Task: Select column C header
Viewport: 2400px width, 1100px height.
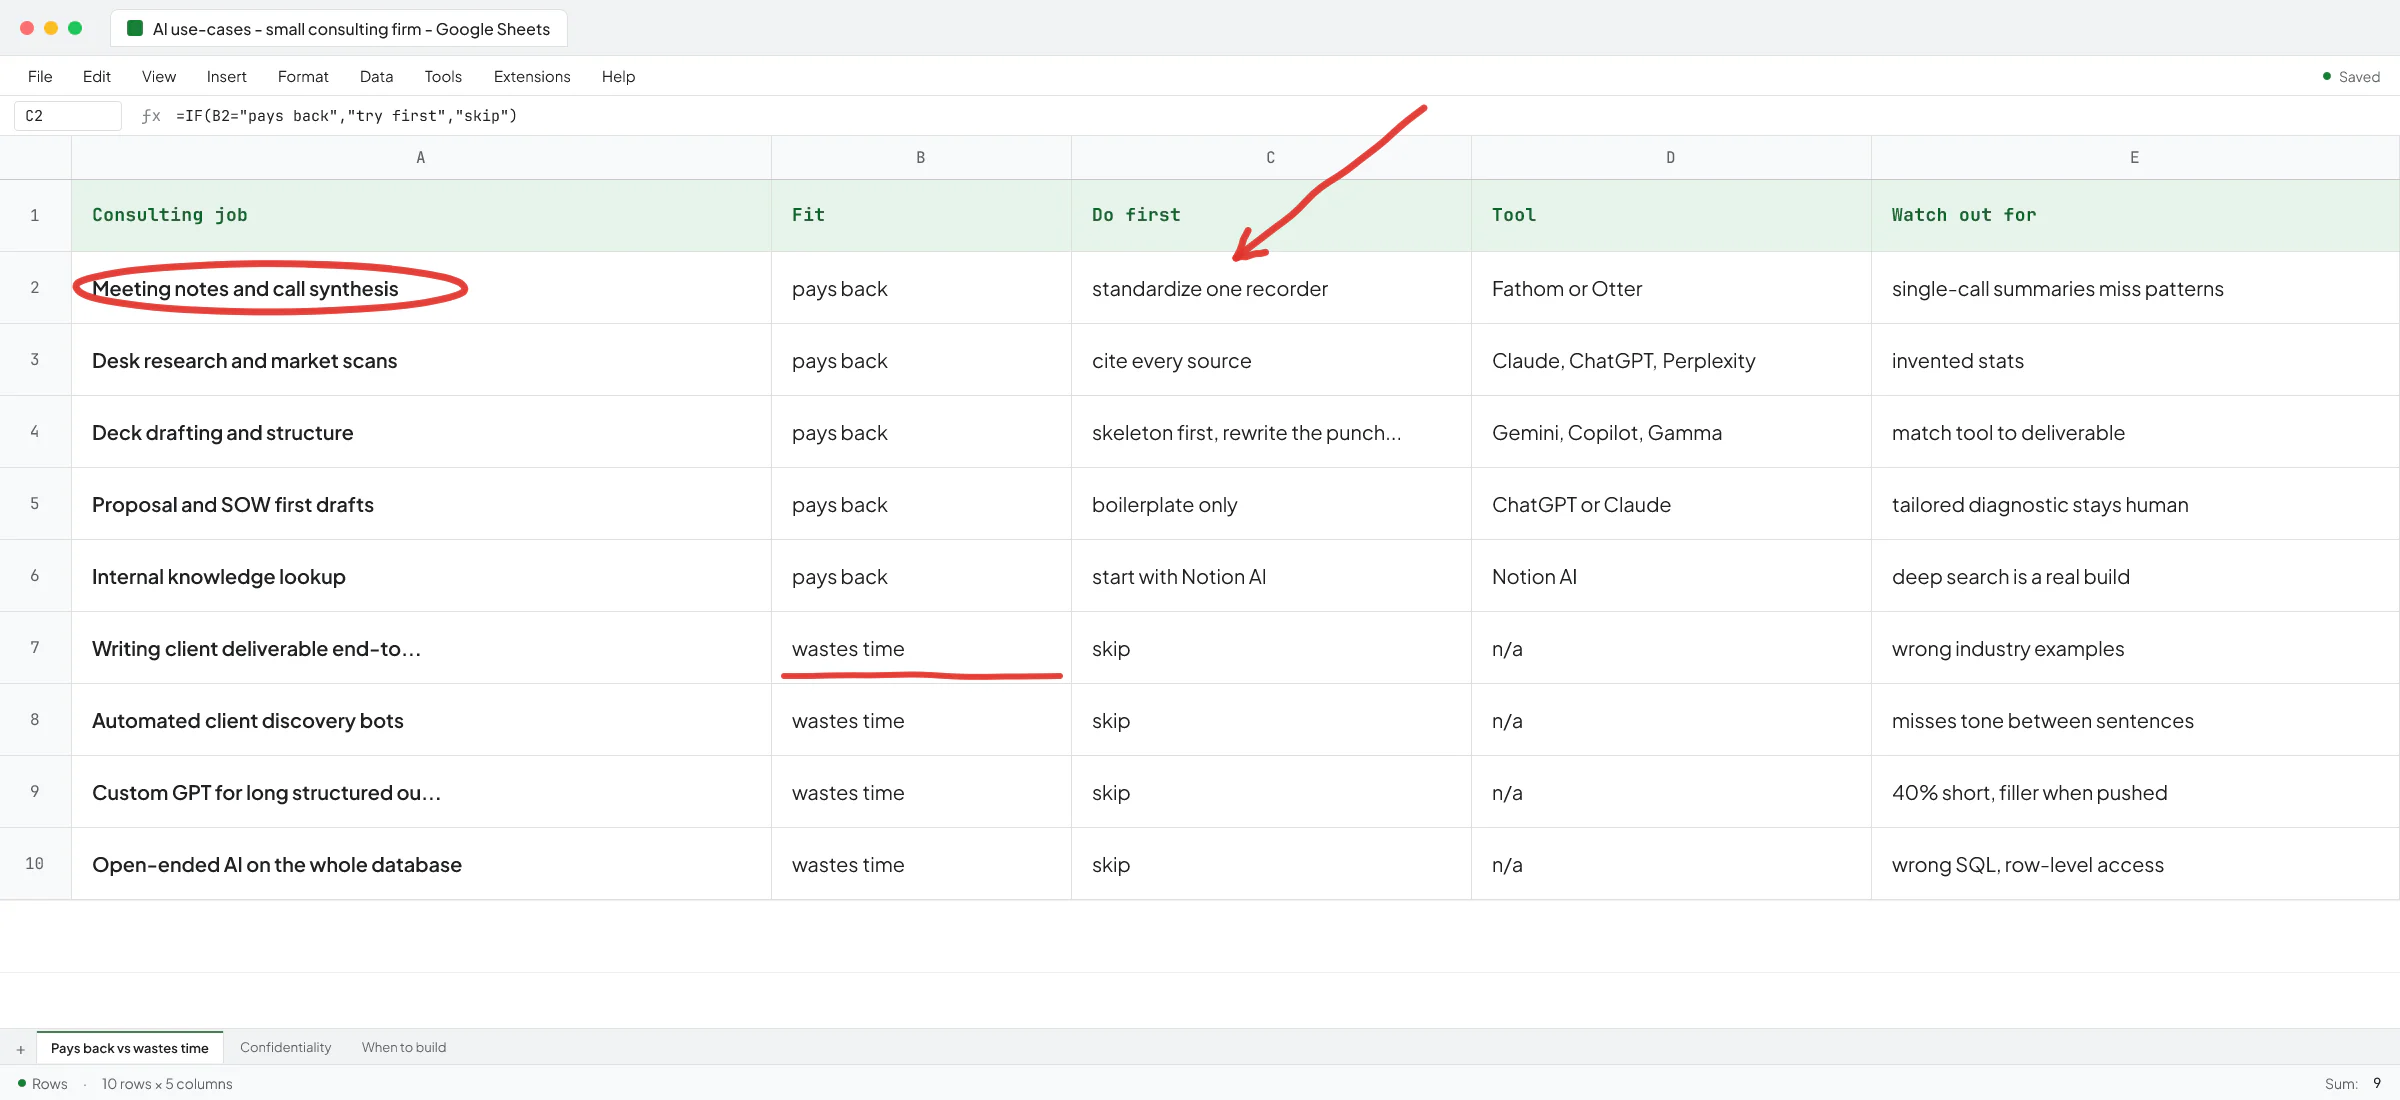Action: tap(1271, 158)
